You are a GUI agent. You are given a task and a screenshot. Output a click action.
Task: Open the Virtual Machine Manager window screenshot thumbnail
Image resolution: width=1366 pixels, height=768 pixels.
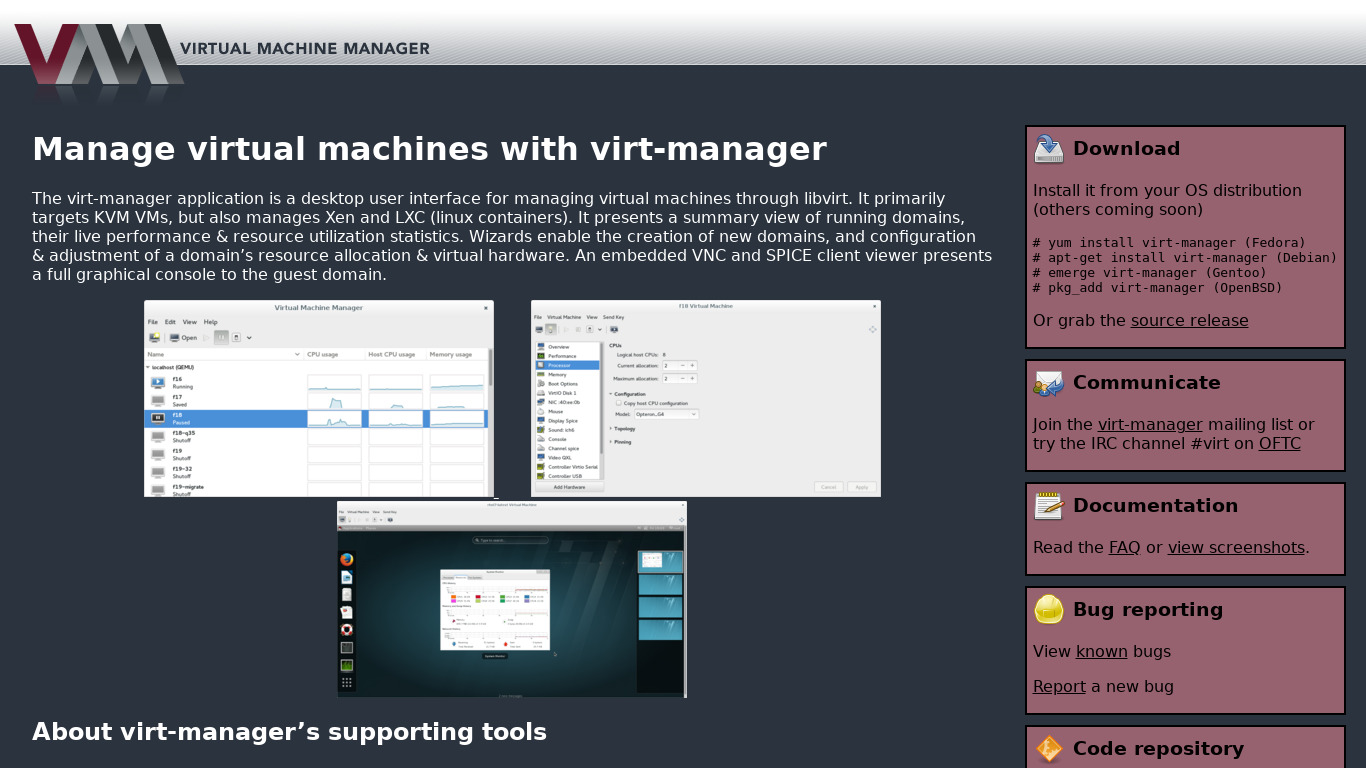pyautogui.click(x=319, y=398)
